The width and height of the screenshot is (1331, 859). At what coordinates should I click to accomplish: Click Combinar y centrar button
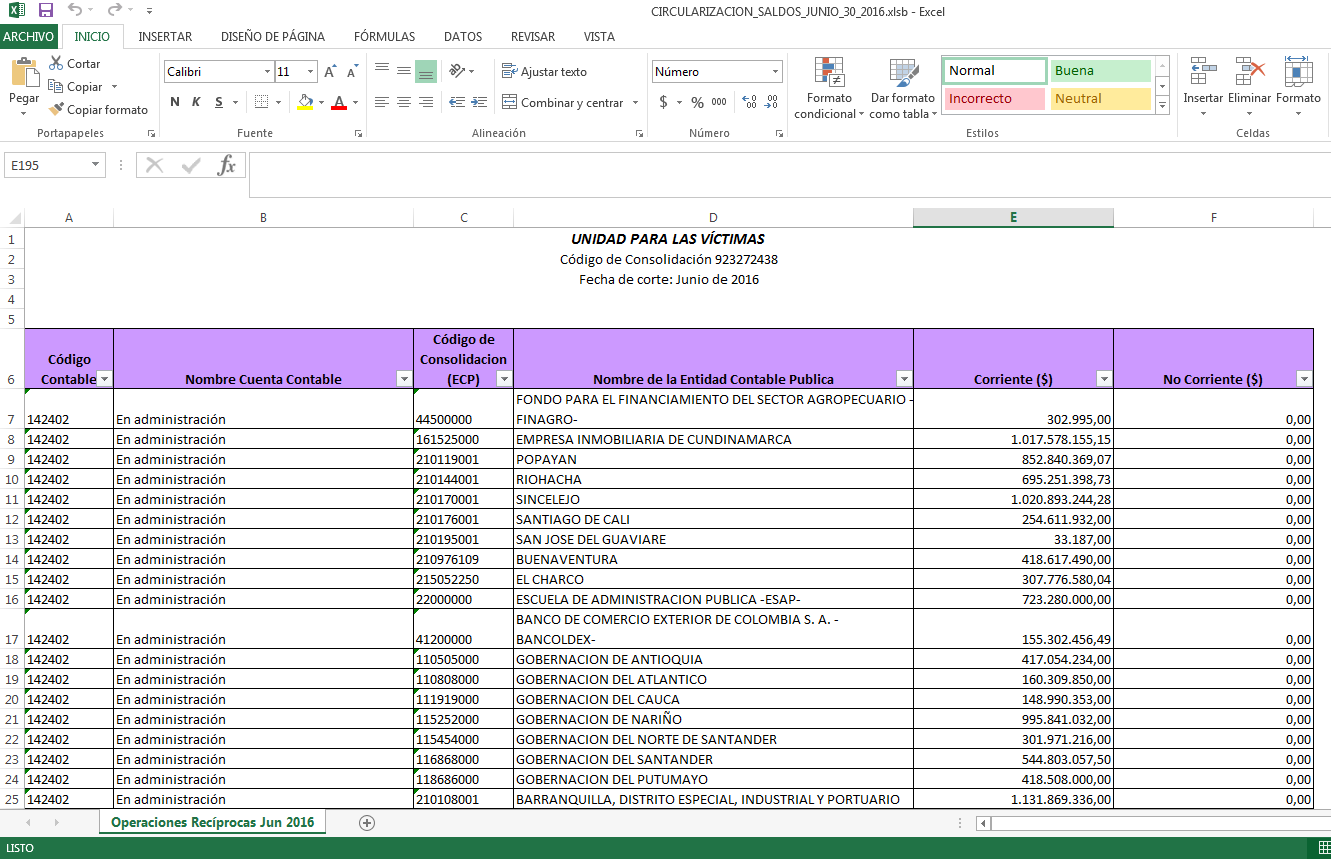(562, 102)
